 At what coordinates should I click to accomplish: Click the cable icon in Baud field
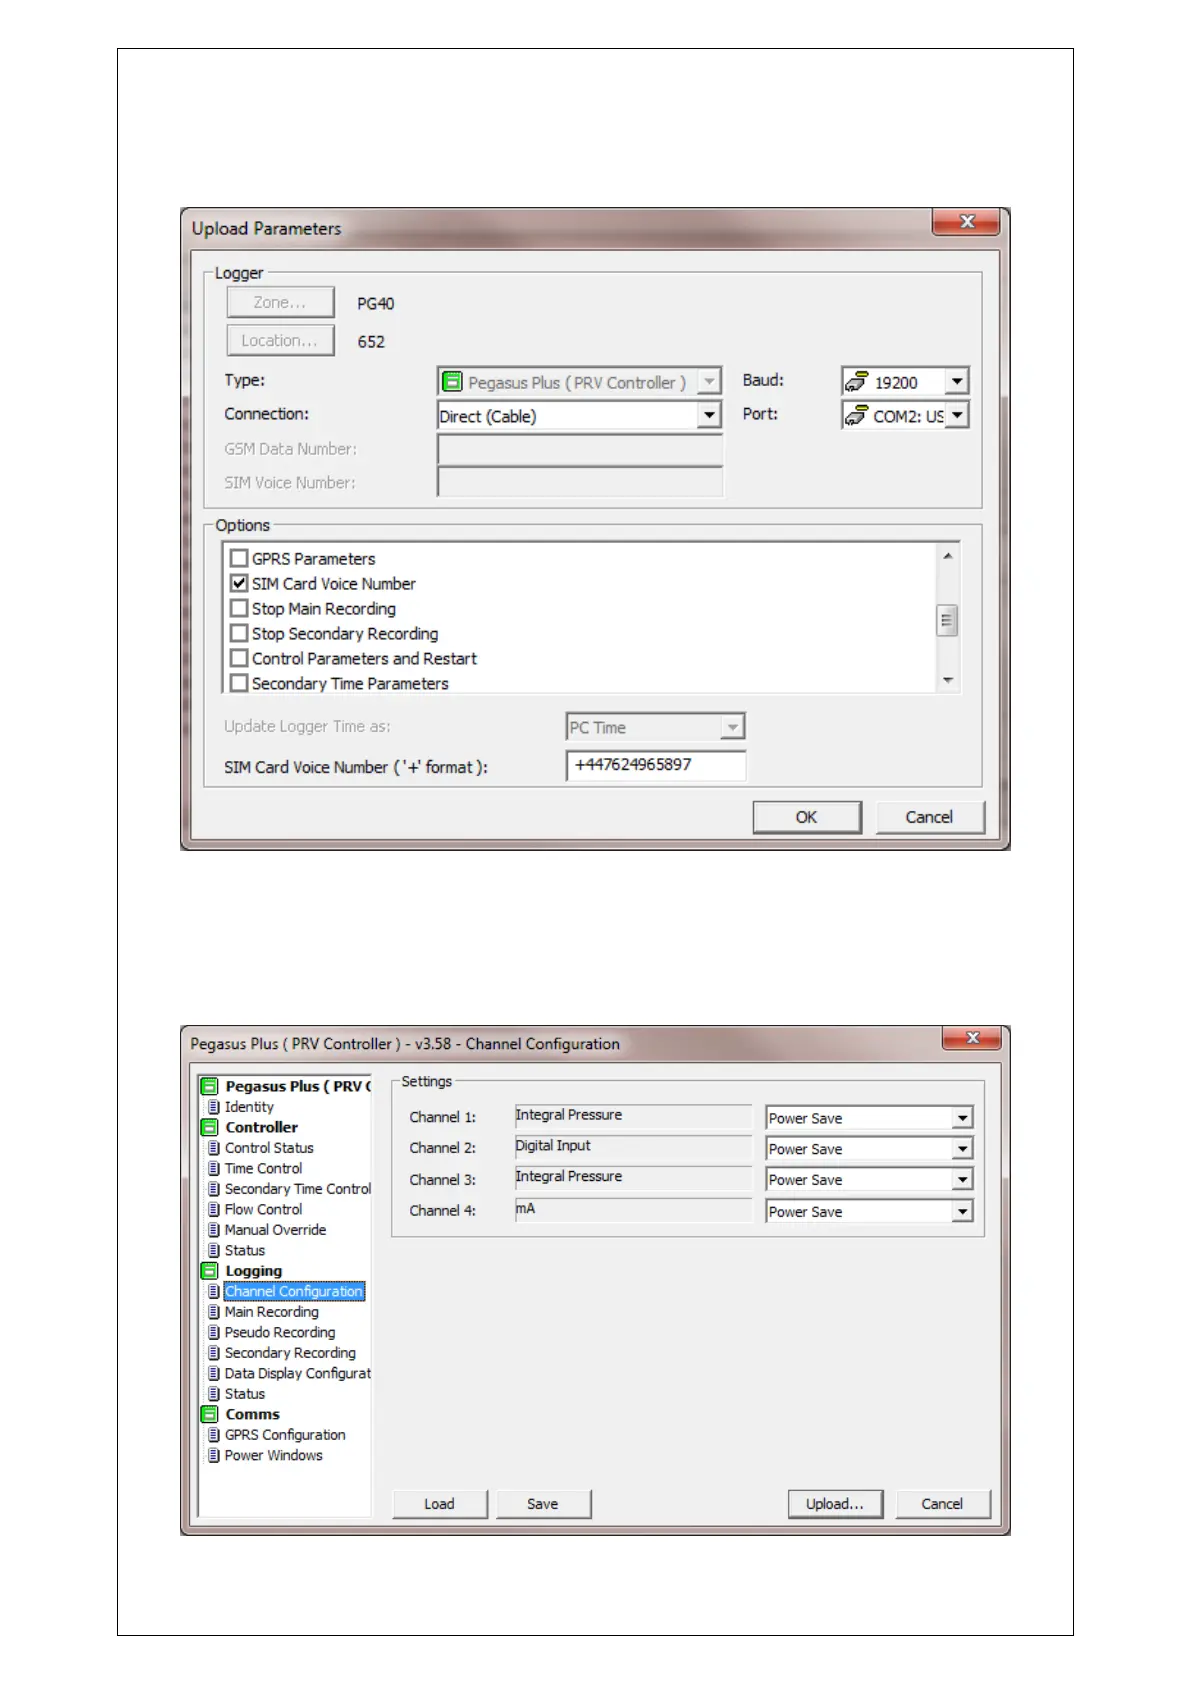(x=856, y=382)
